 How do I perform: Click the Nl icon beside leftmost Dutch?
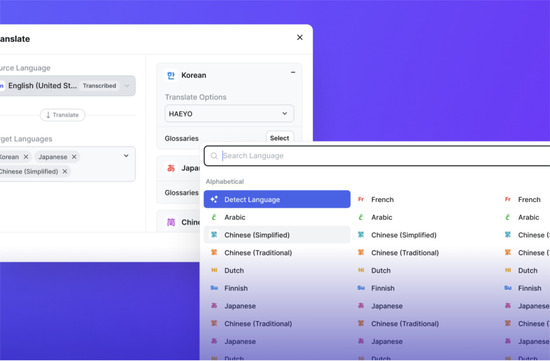pos(214,270)
